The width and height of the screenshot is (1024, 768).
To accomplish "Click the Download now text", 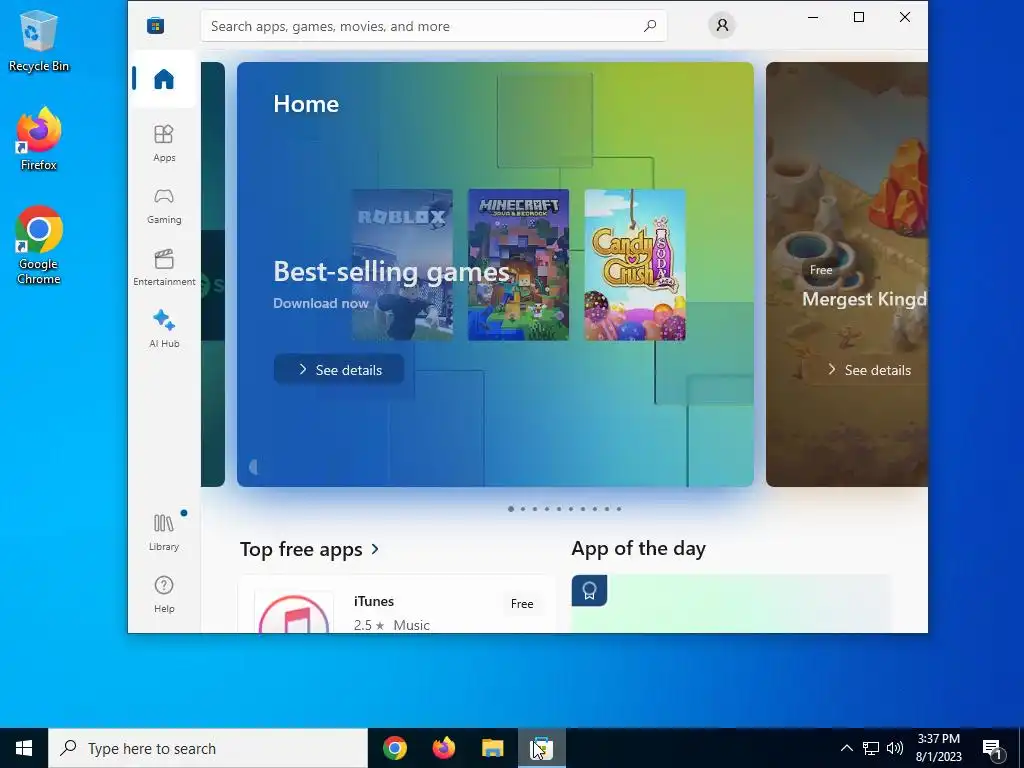I will pos(321,303).
